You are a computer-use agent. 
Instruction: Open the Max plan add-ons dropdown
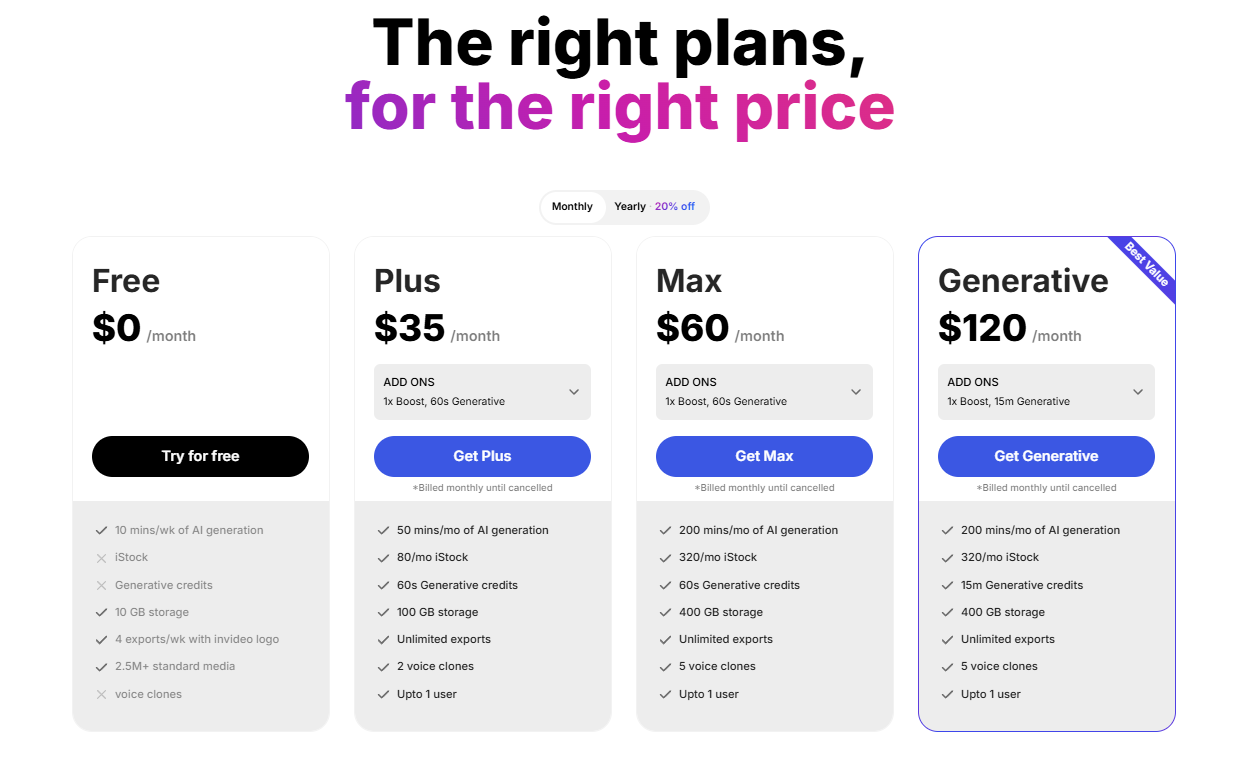point(856,392)
